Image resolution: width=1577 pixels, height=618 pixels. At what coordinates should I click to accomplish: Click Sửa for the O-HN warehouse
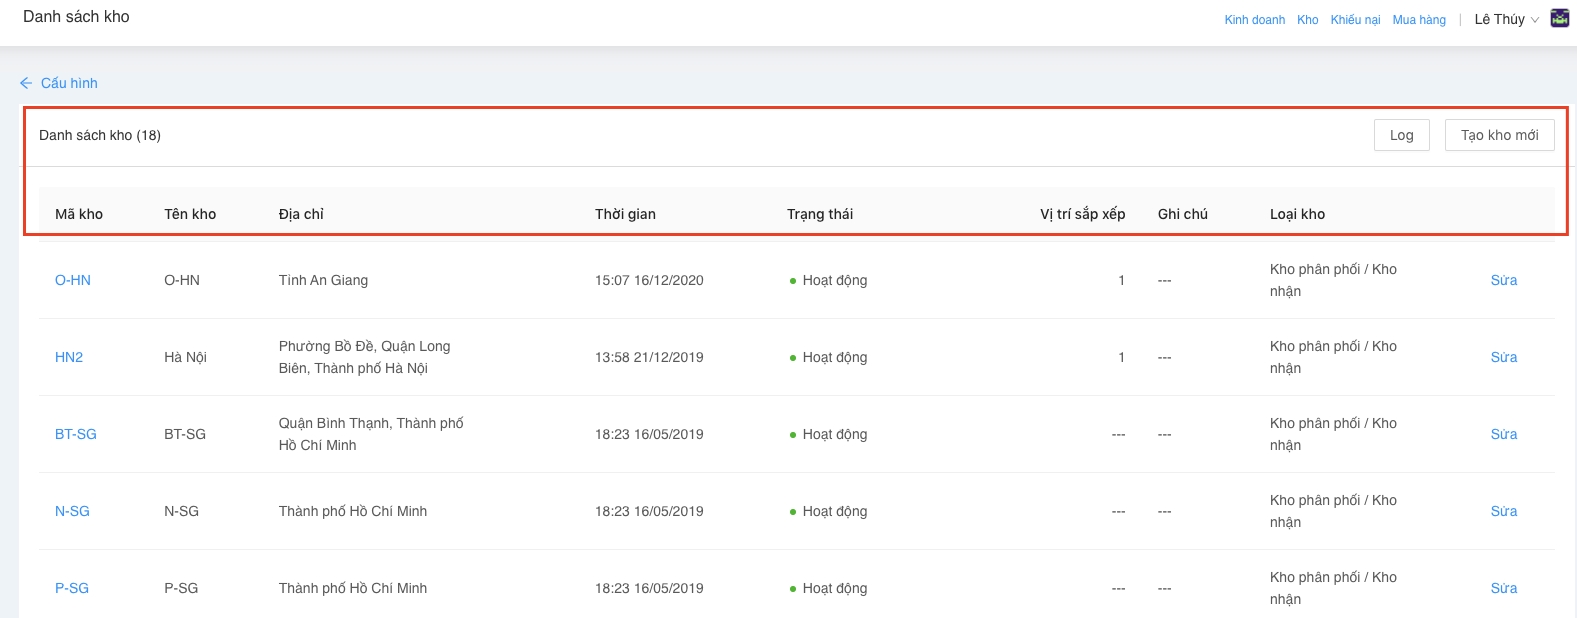coord(1503,280)
